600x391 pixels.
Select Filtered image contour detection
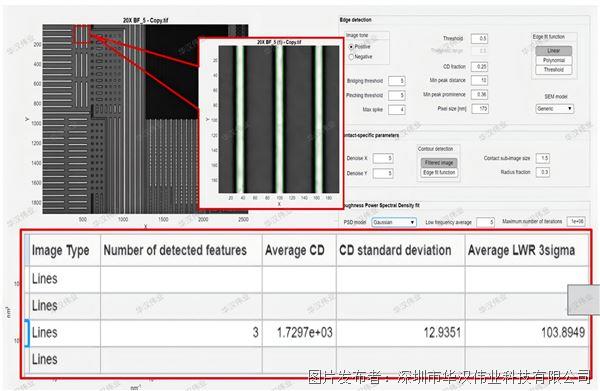(x=439, y=163)
